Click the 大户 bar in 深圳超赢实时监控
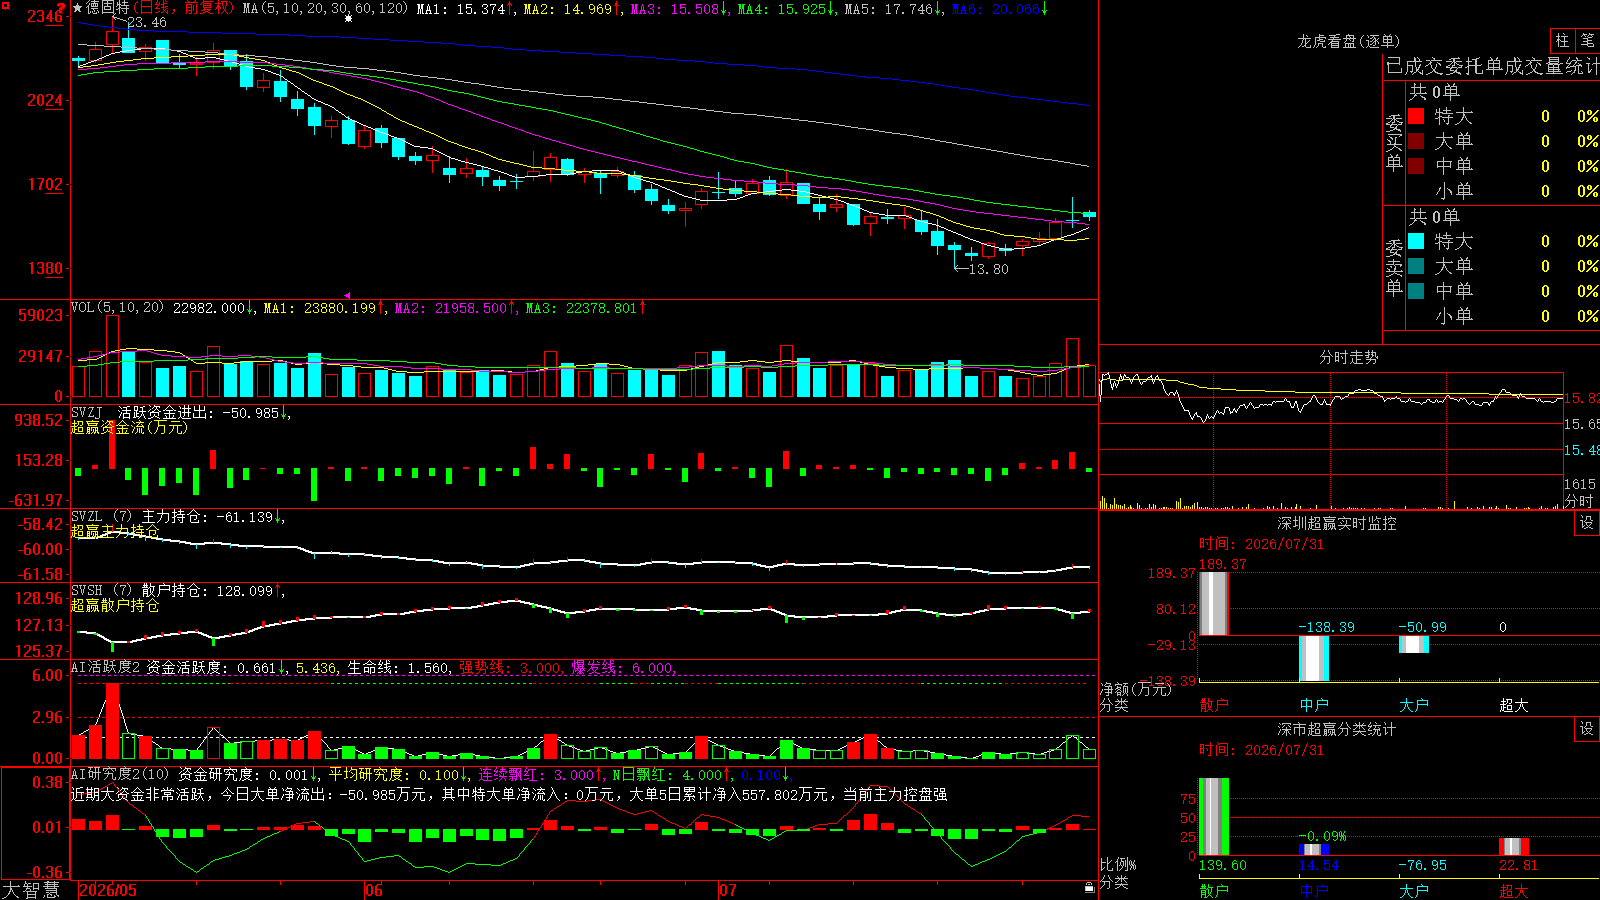Viewport: 1600px width, 900px height. click(1414, 644)
